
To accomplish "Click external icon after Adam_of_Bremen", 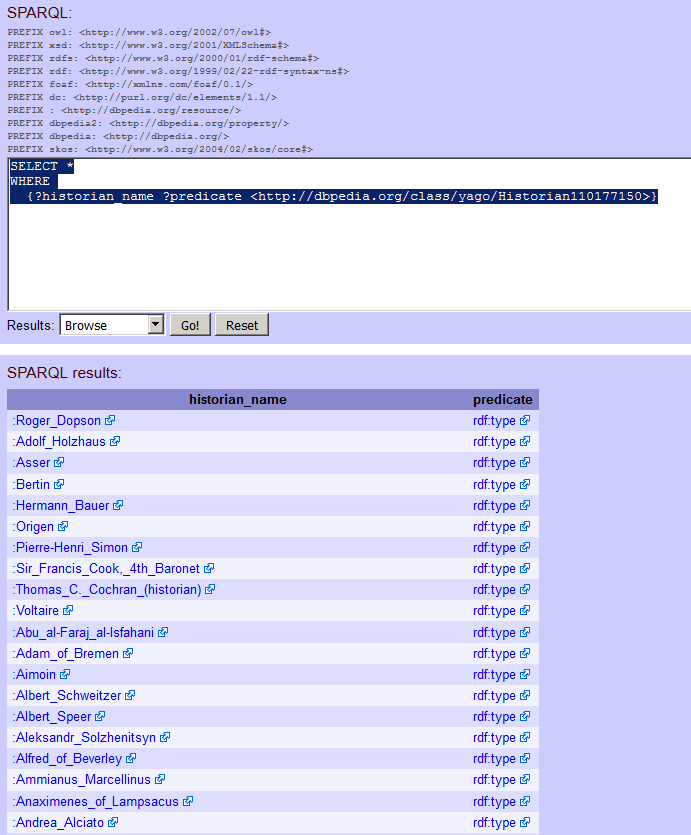I will (x=128, y=654).
